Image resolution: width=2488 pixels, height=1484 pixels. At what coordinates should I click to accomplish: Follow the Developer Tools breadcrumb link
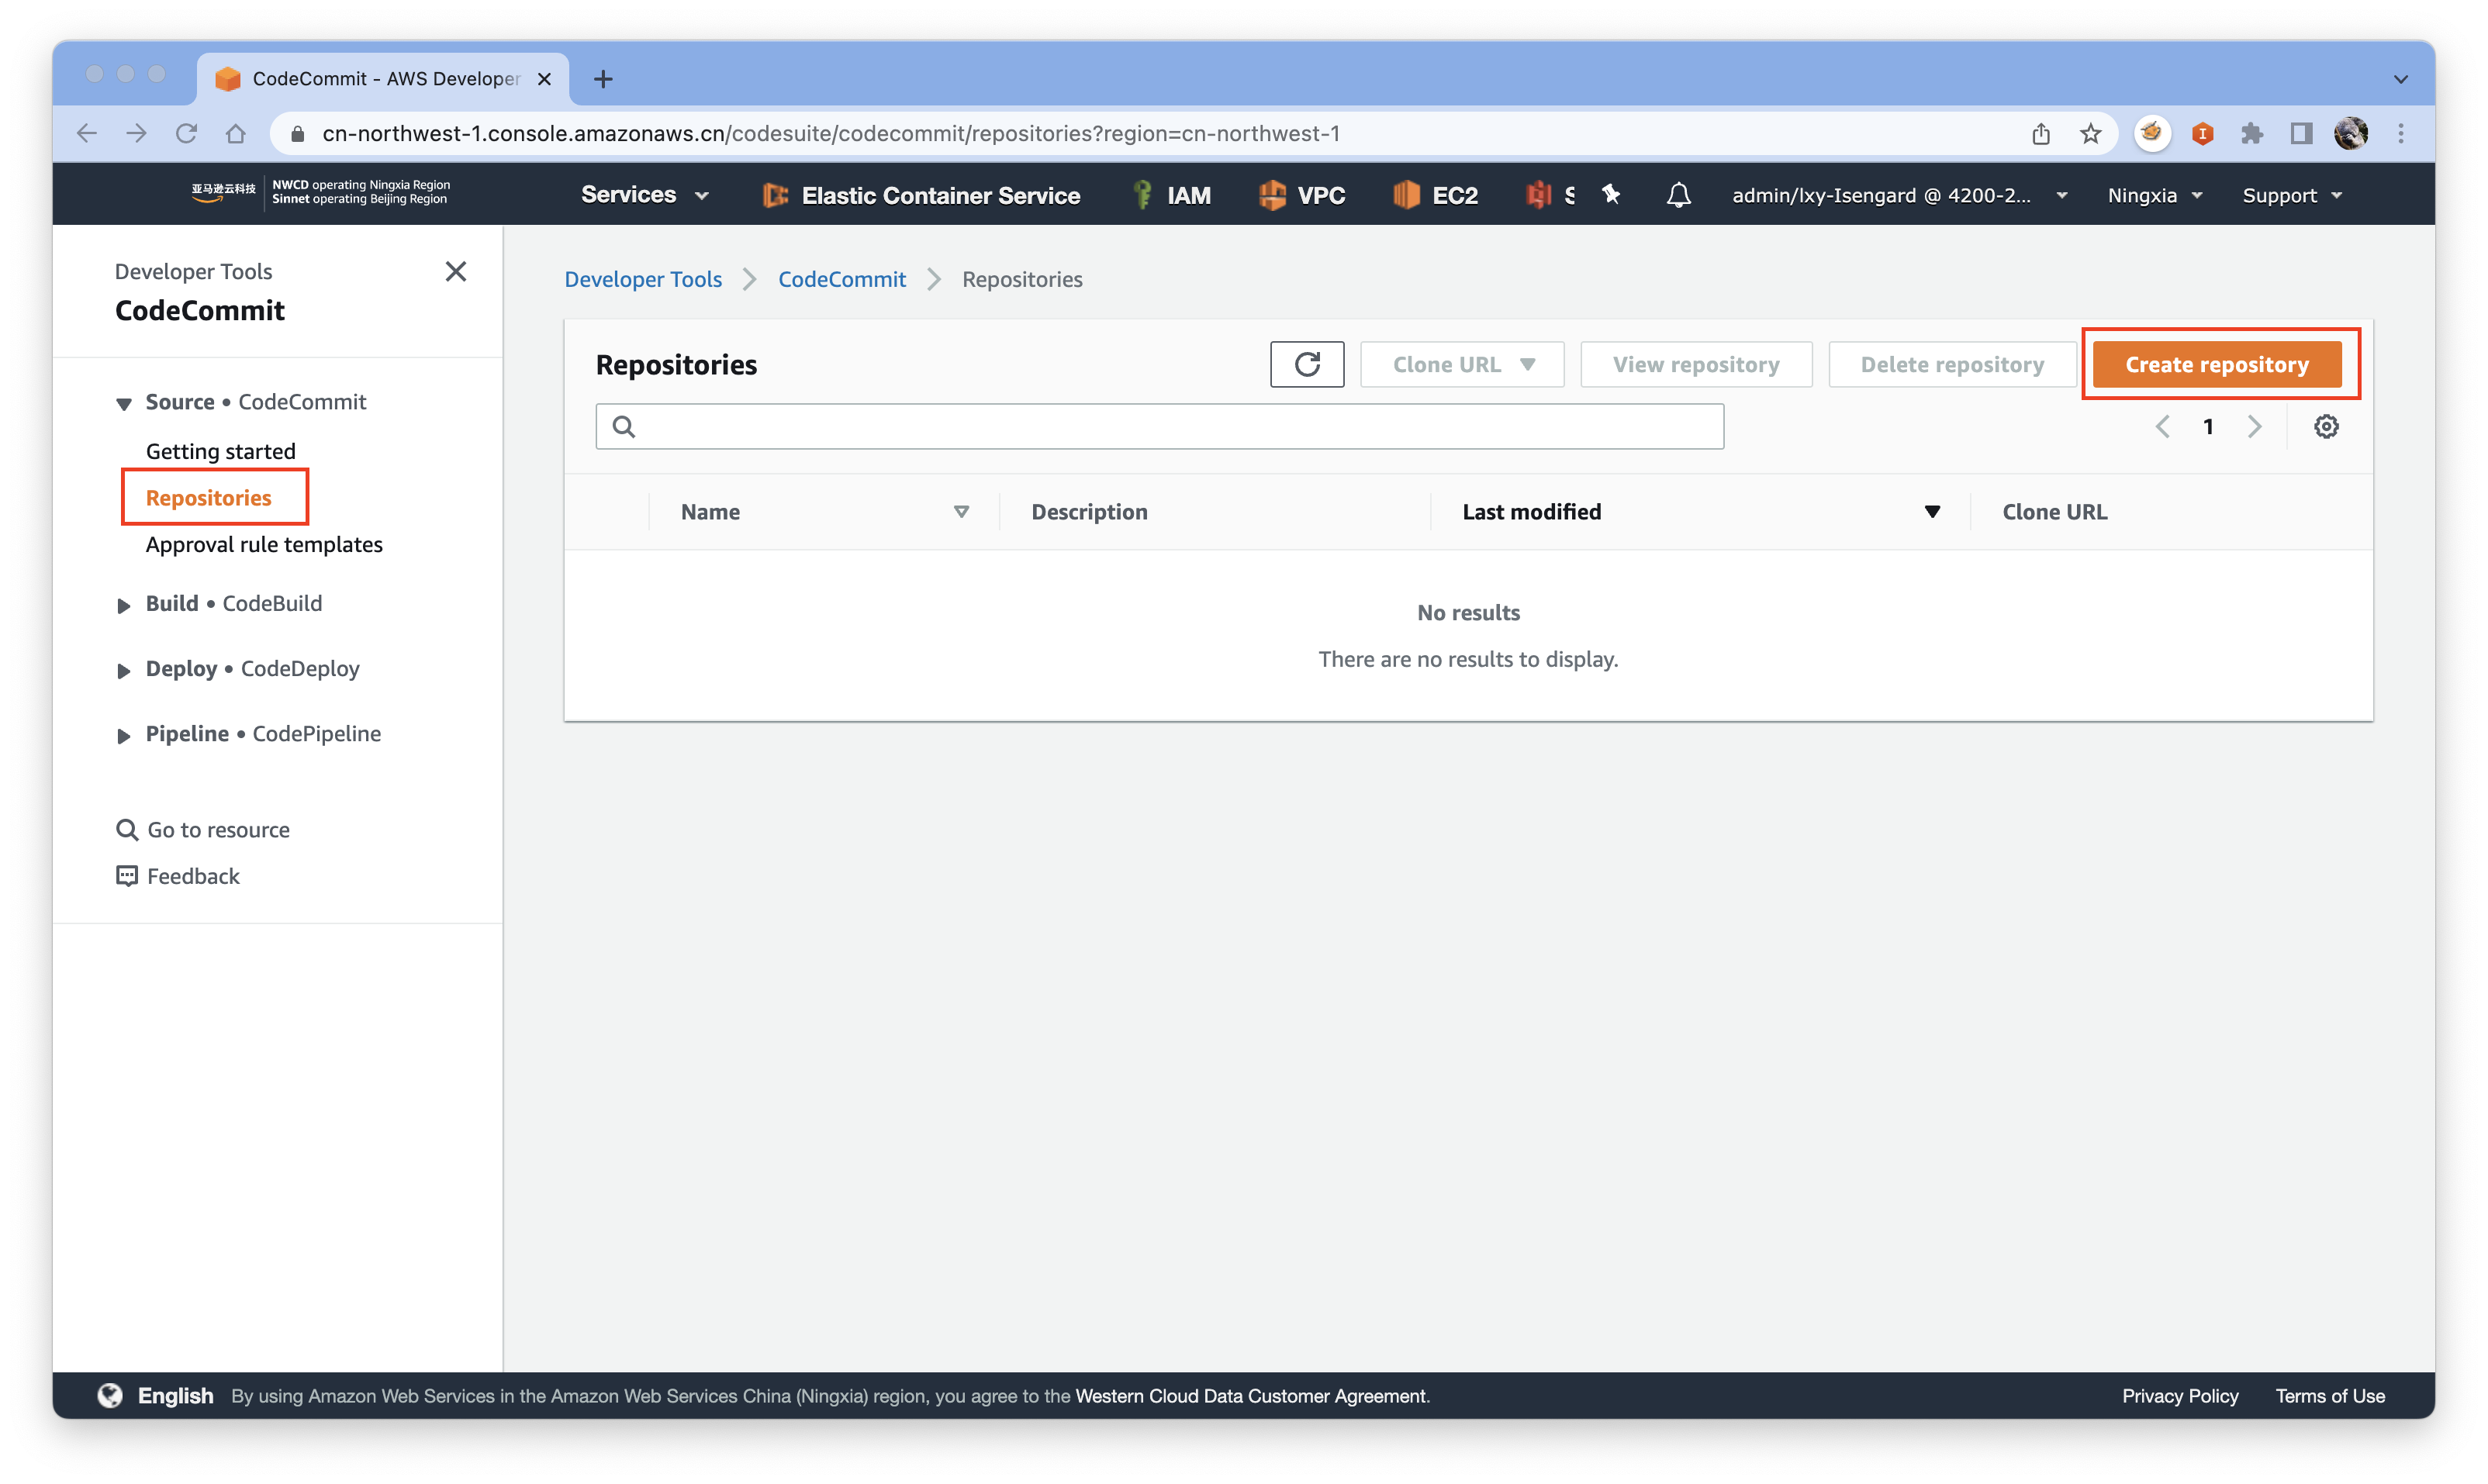click(x=642, y=279)
